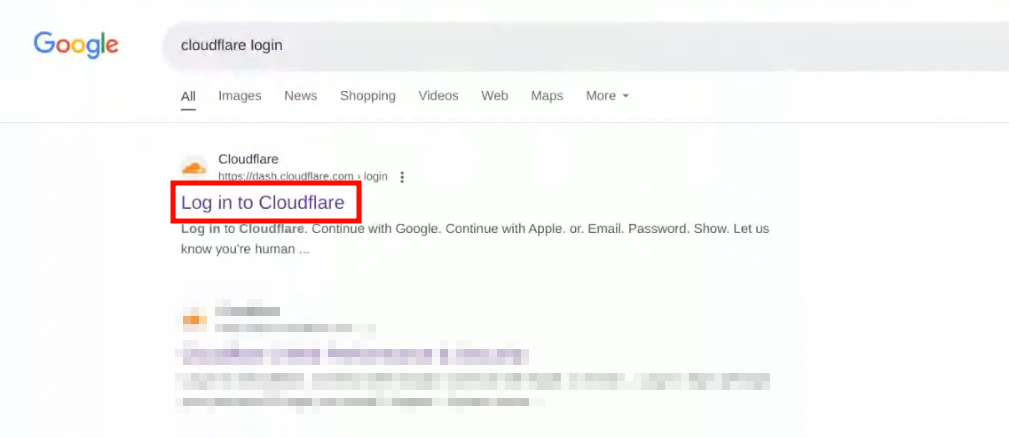Viewport: 1009px width, 438px height.
Task: Click the blurred second result's site name
Action: (248, 311)
